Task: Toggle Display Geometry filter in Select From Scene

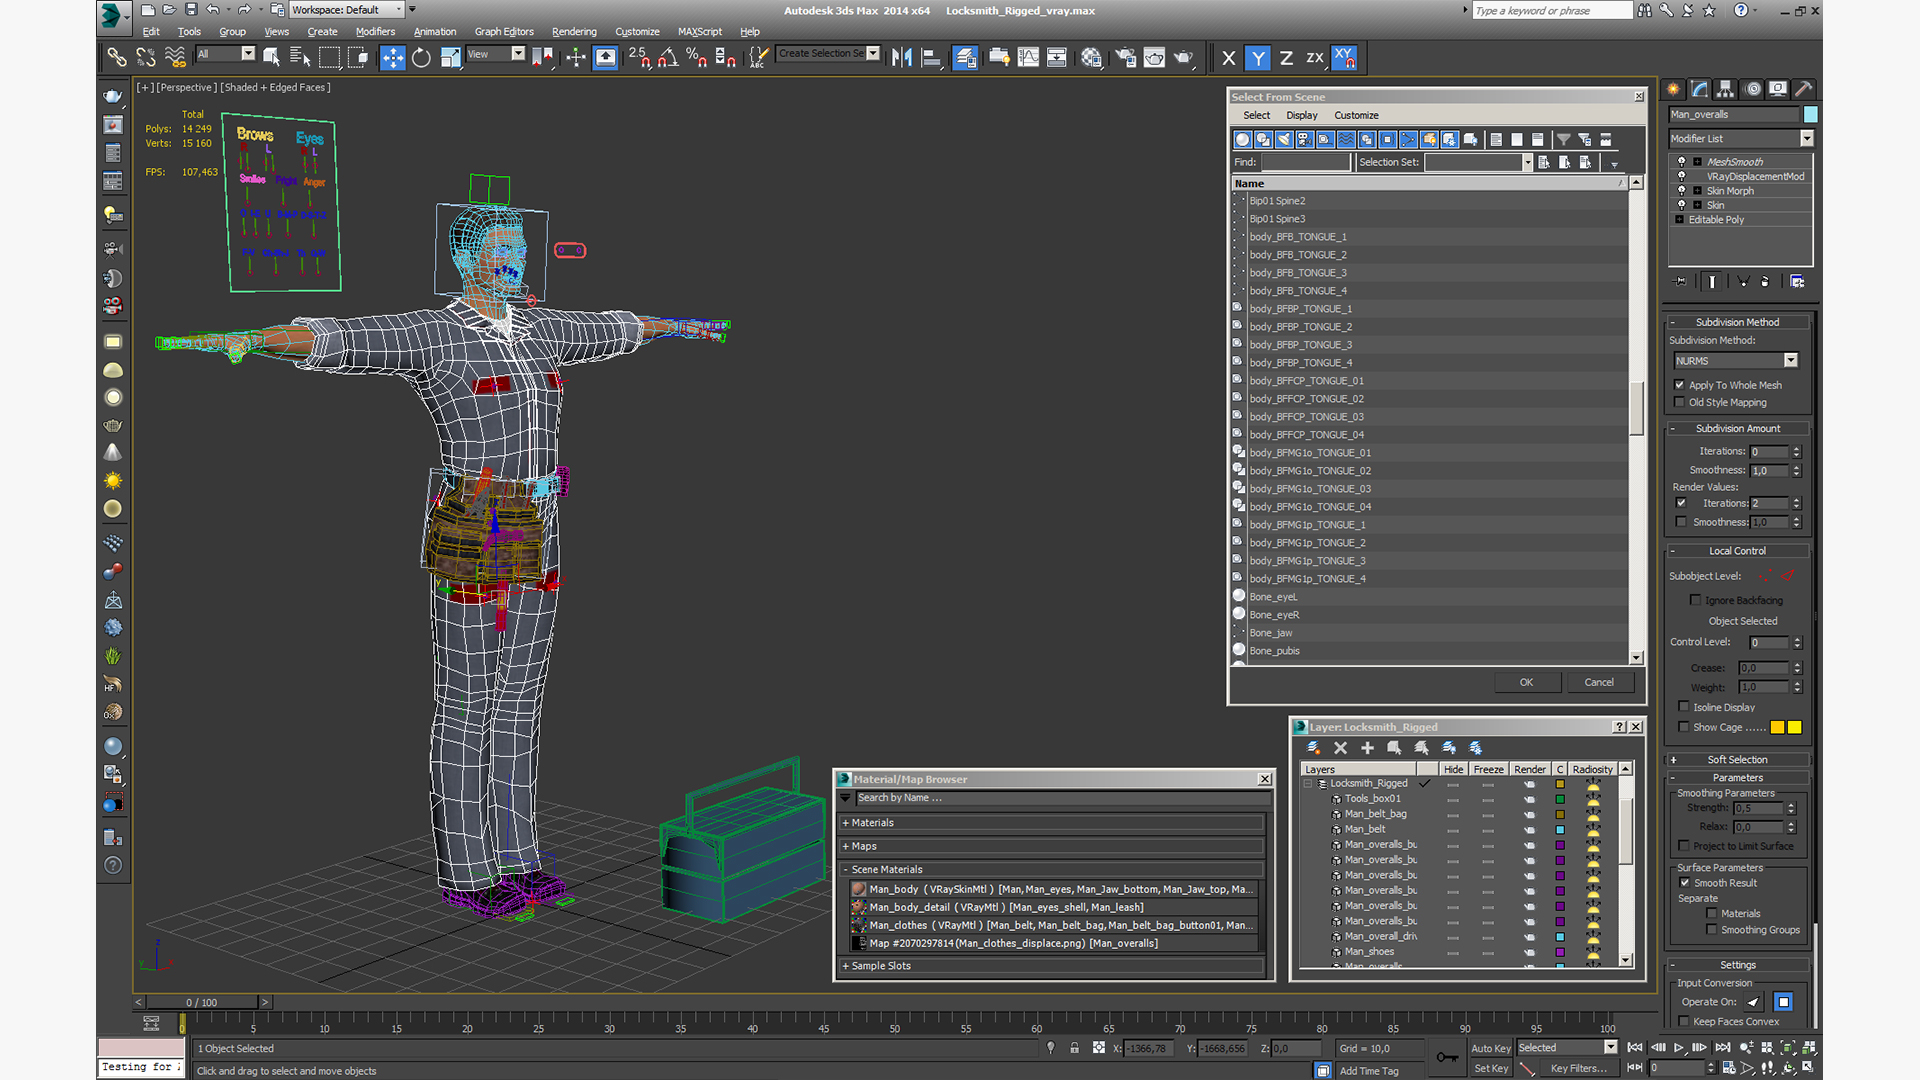Action: point(1243,140)
